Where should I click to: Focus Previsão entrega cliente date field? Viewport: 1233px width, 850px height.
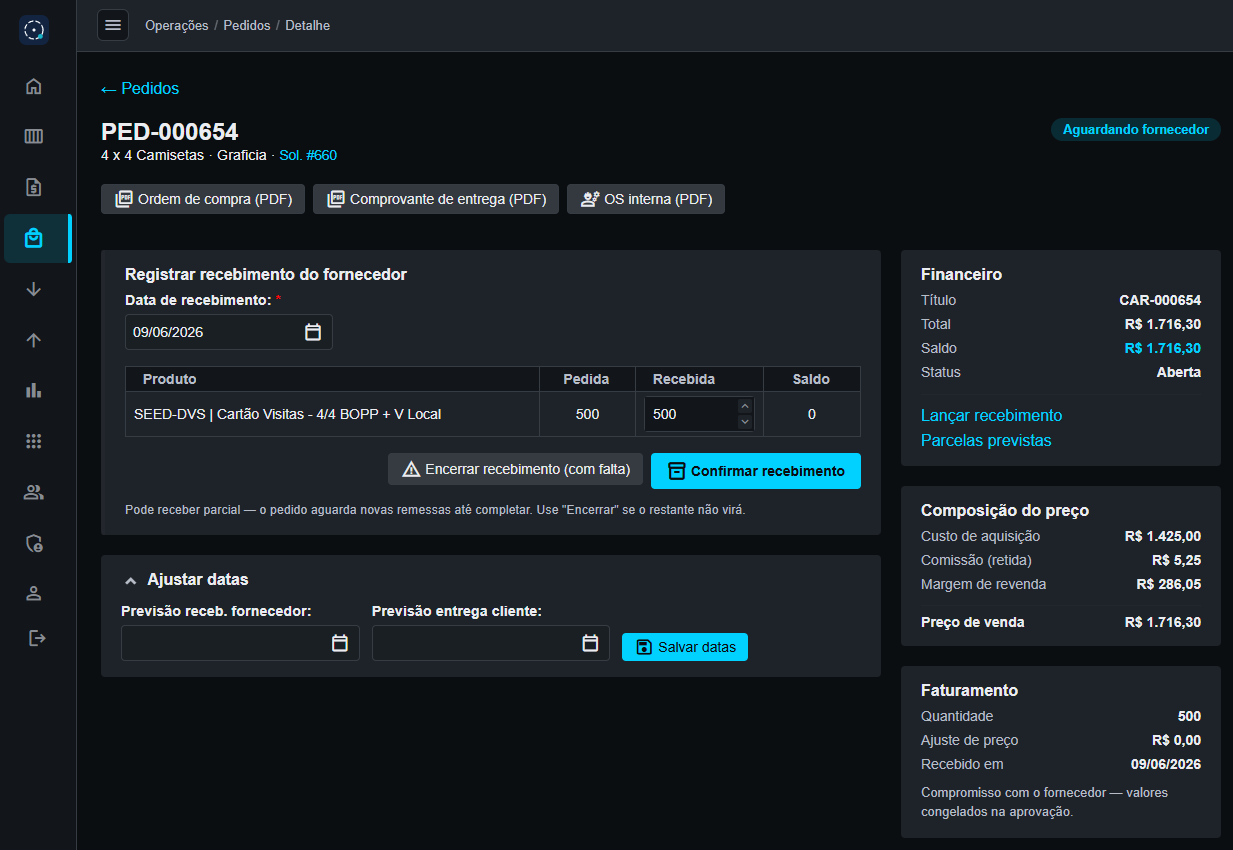point(491,643)
